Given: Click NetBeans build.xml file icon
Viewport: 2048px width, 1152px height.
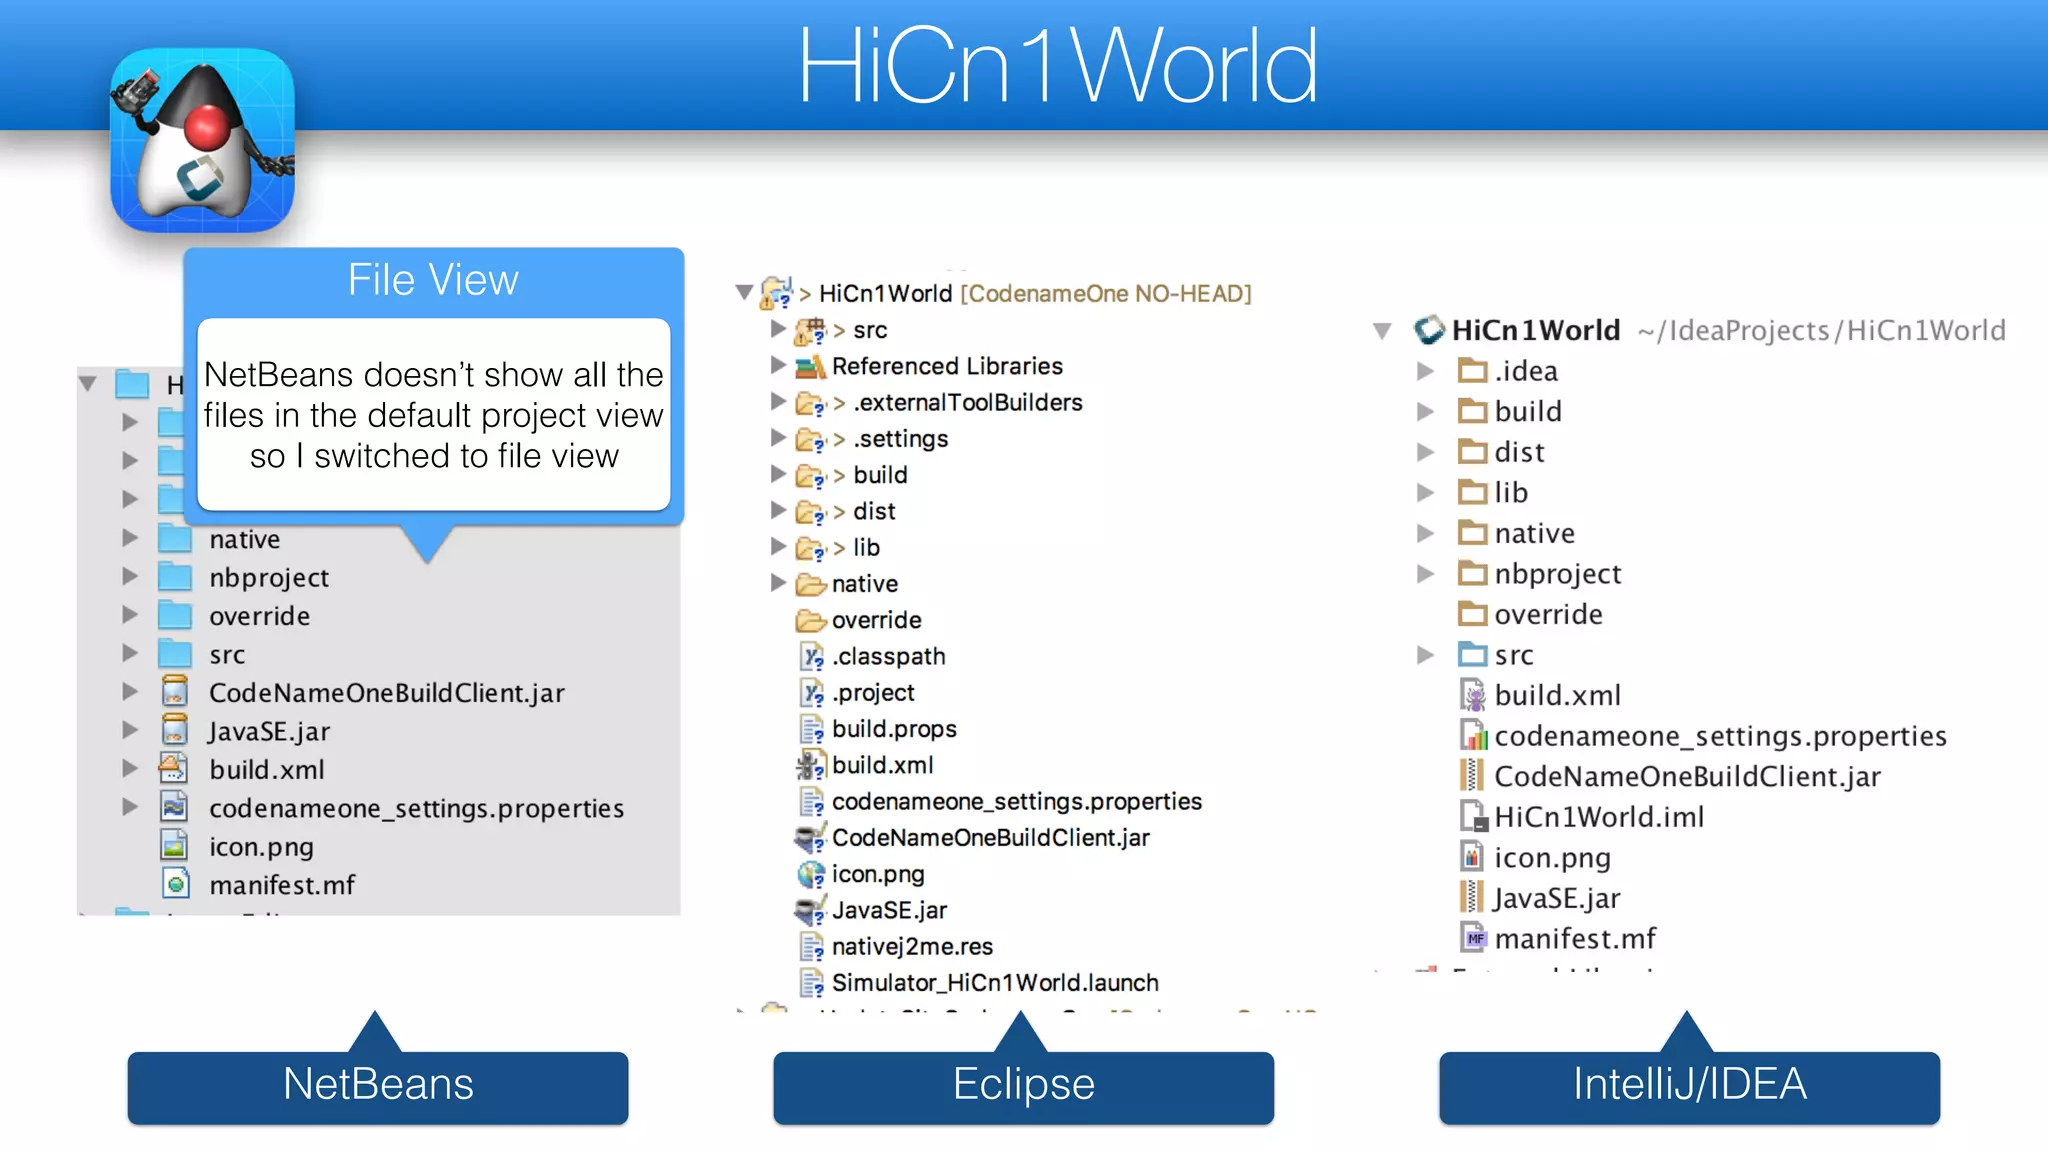Looking at the screenshot, I should tap(174, 769).
